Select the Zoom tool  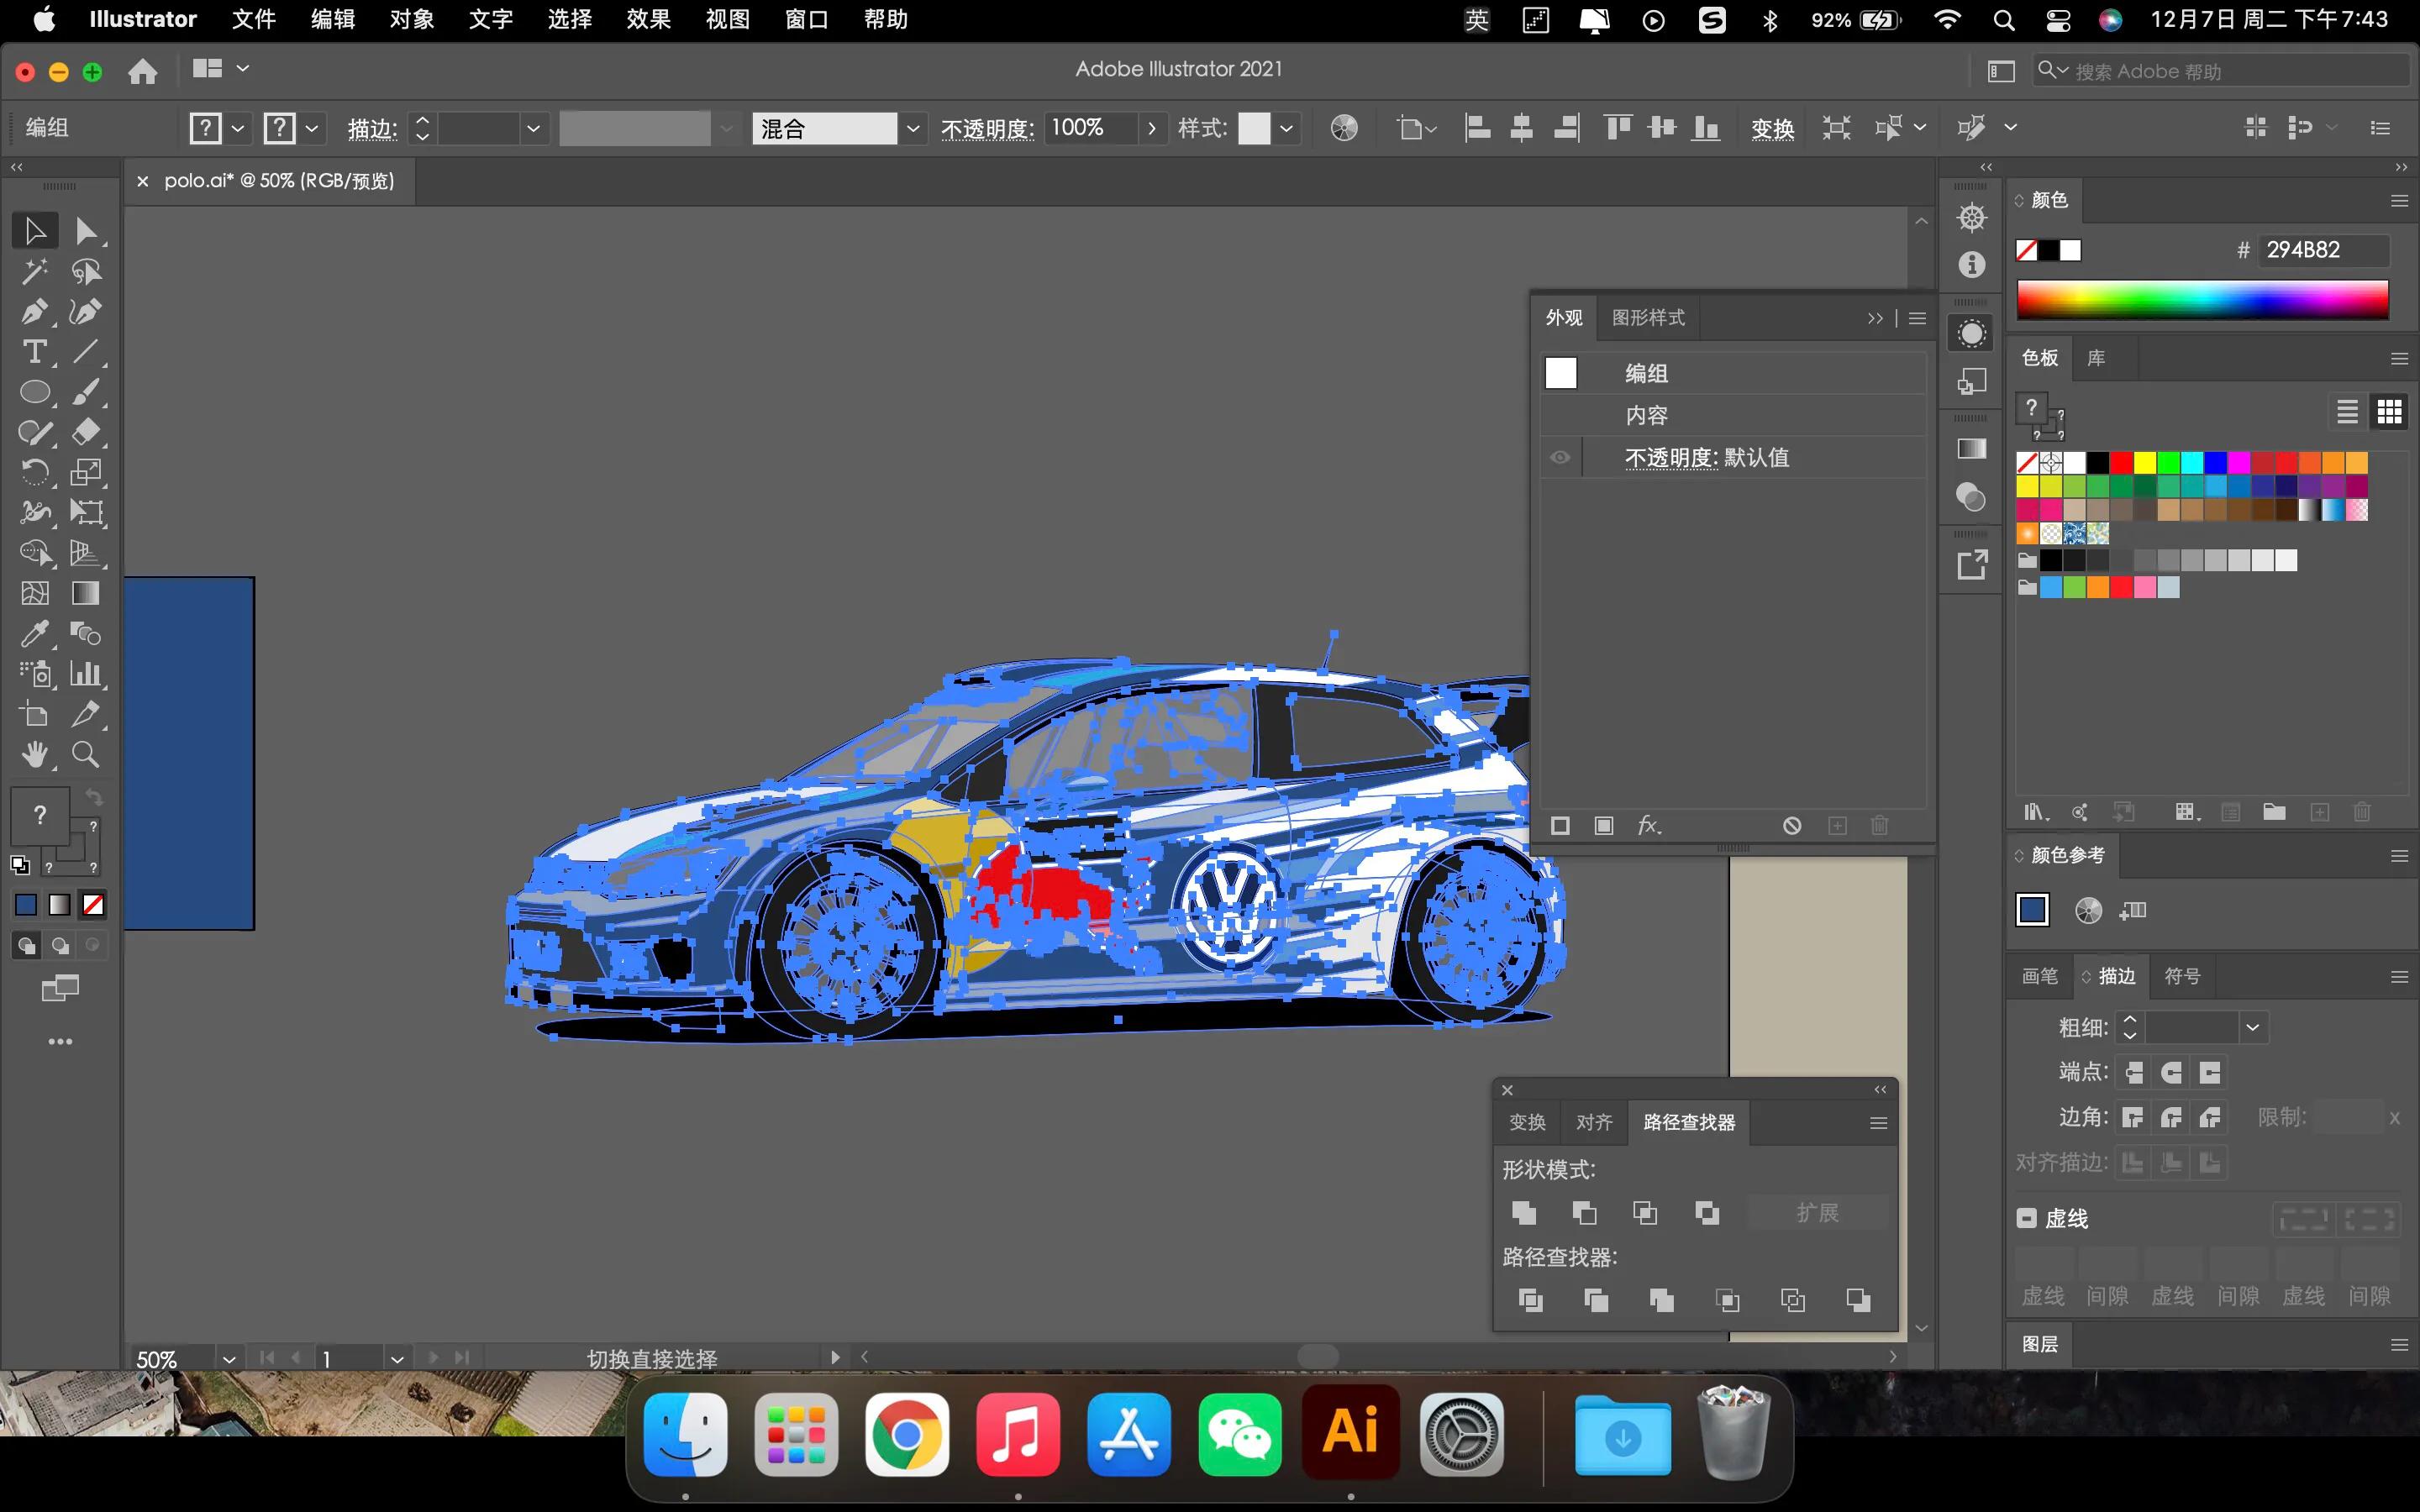(86, 754)
